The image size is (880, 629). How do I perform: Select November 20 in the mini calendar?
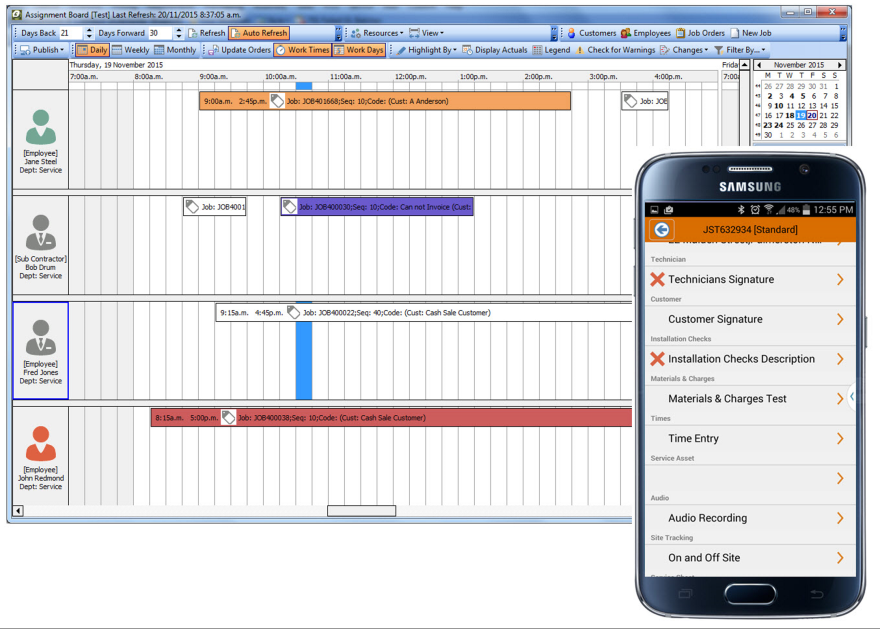tap(812, 116)
